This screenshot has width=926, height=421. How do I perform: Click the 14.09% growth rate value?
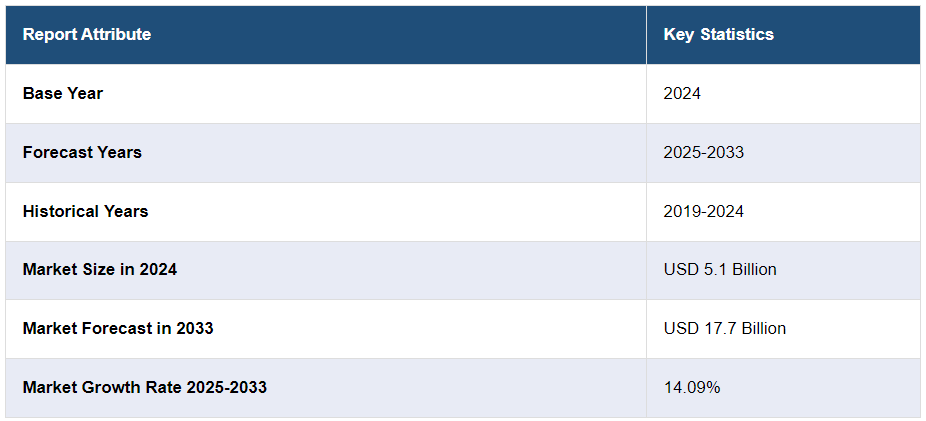pos(692,388)
